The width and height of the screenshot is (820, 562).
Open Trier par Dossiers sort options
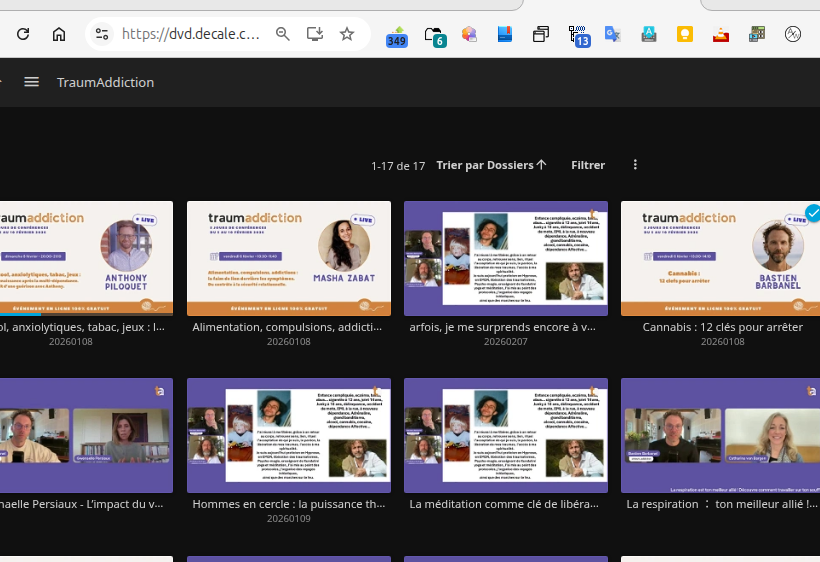pos(491,165)
